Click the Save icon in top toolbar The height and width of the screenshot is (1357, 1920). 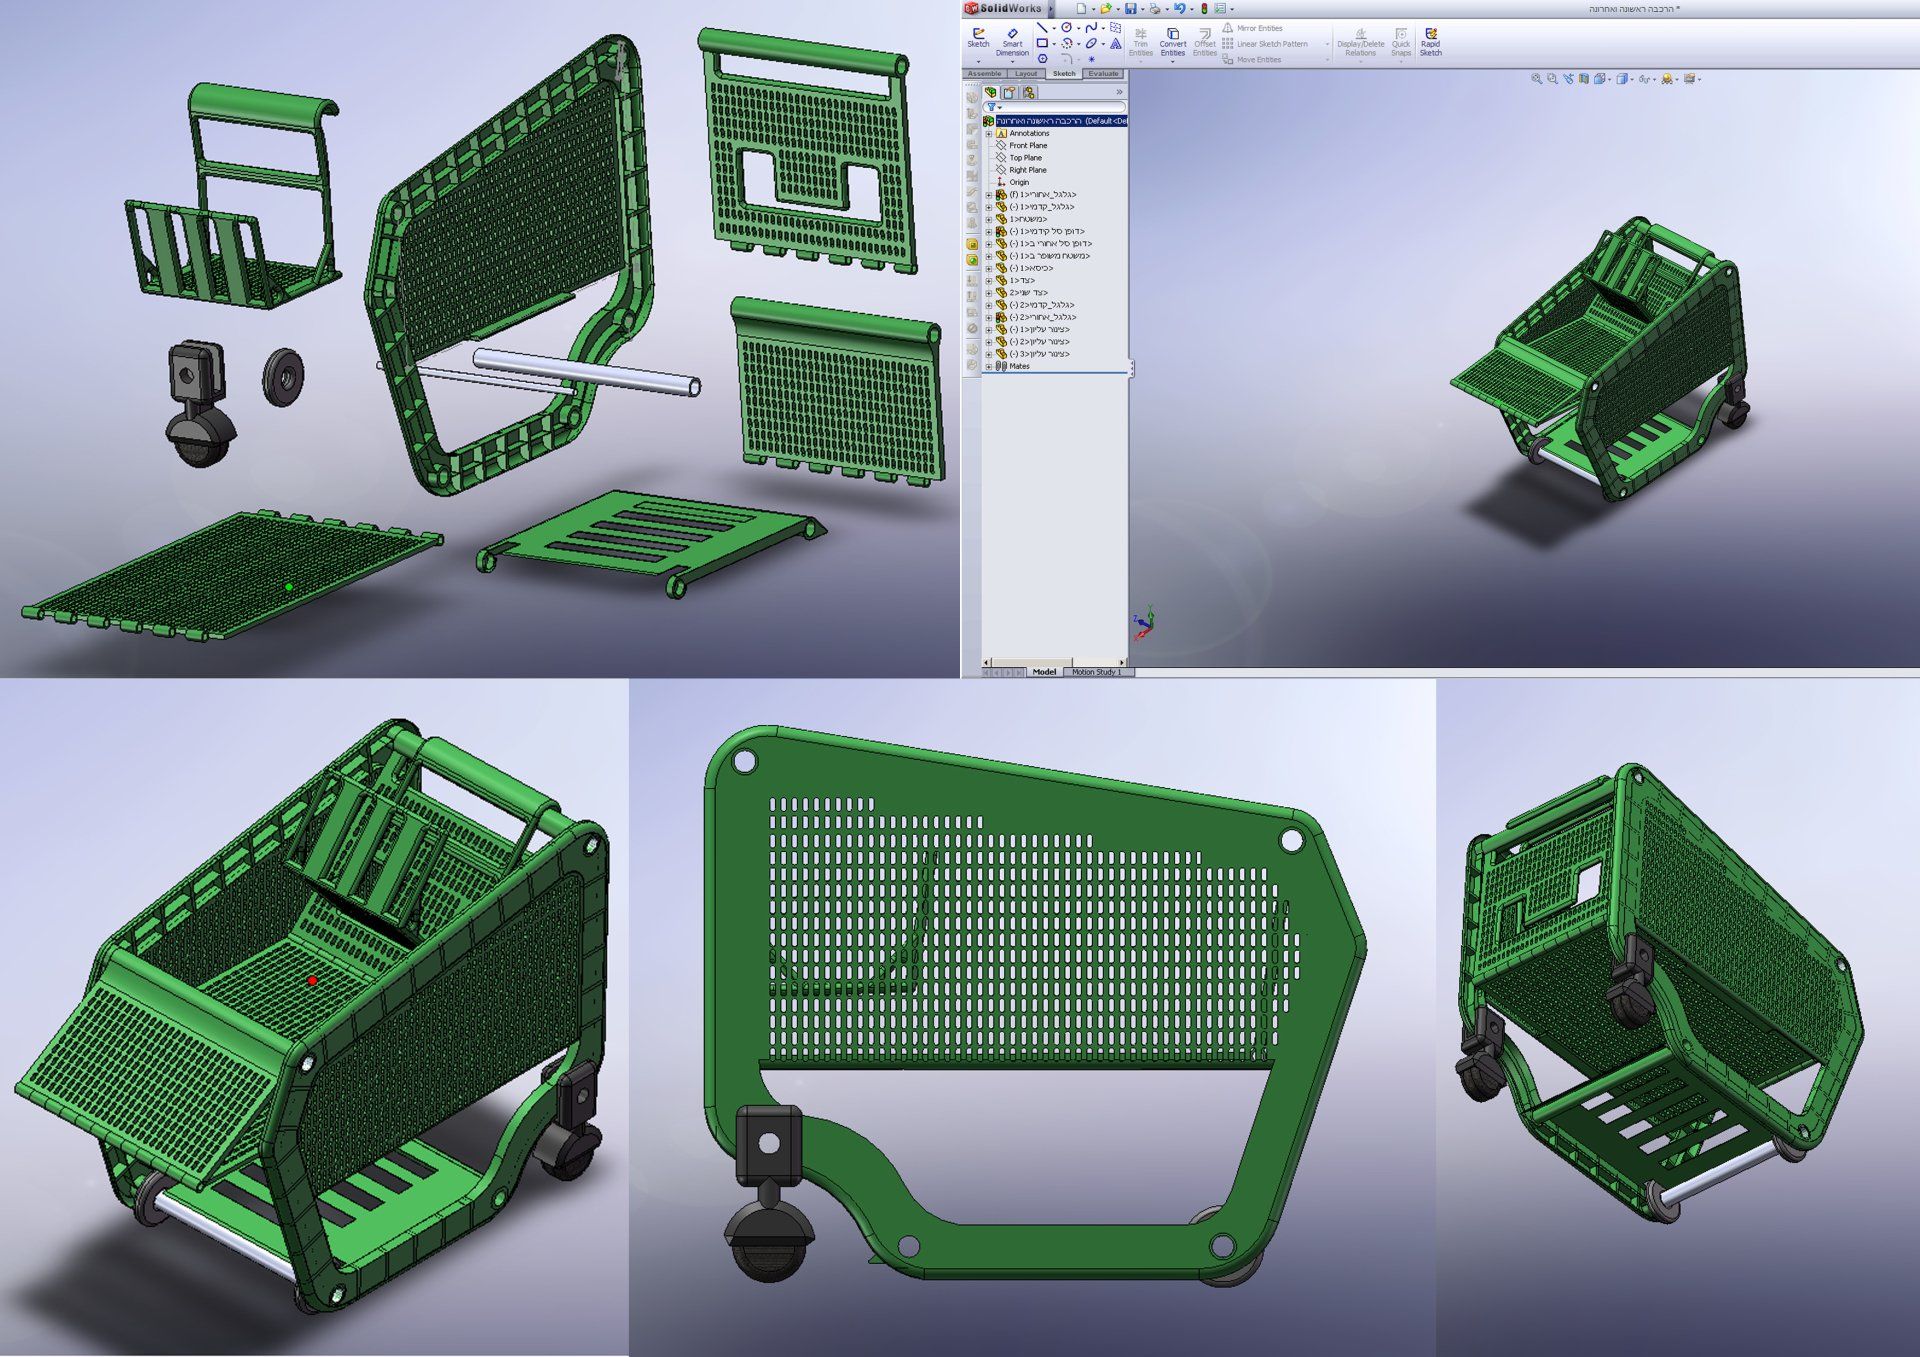pyautogui.click(x=1130, y=8)
